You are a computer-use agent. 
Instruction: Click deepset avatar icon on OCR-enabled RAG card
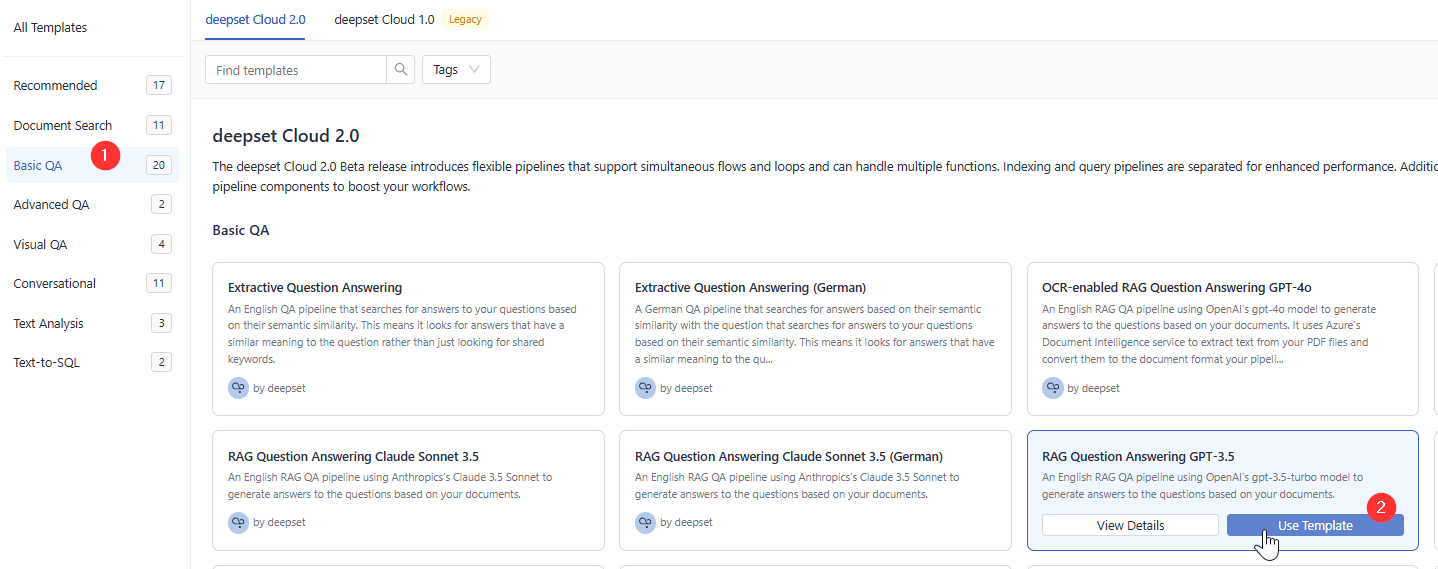[1052, 388]
